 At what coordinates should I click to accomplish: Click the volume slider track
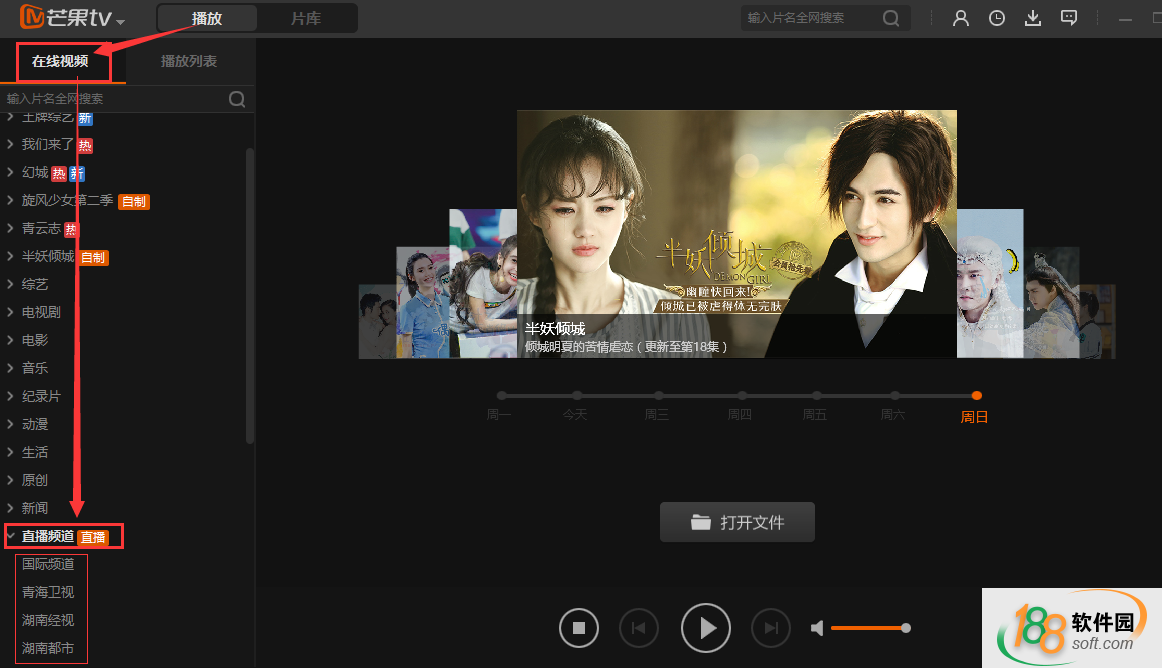pyautogui.click(x=866, y=628)
